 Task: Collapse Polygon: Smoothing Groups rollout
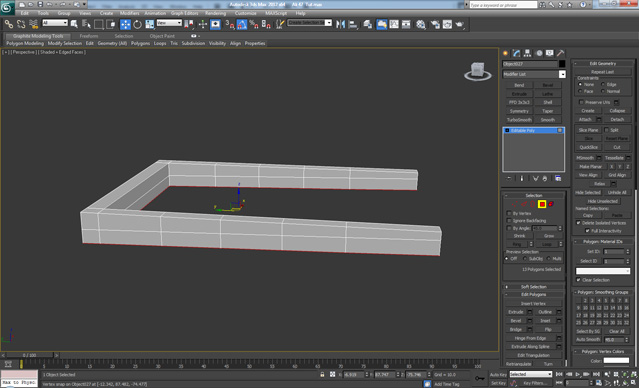(602, 292)
